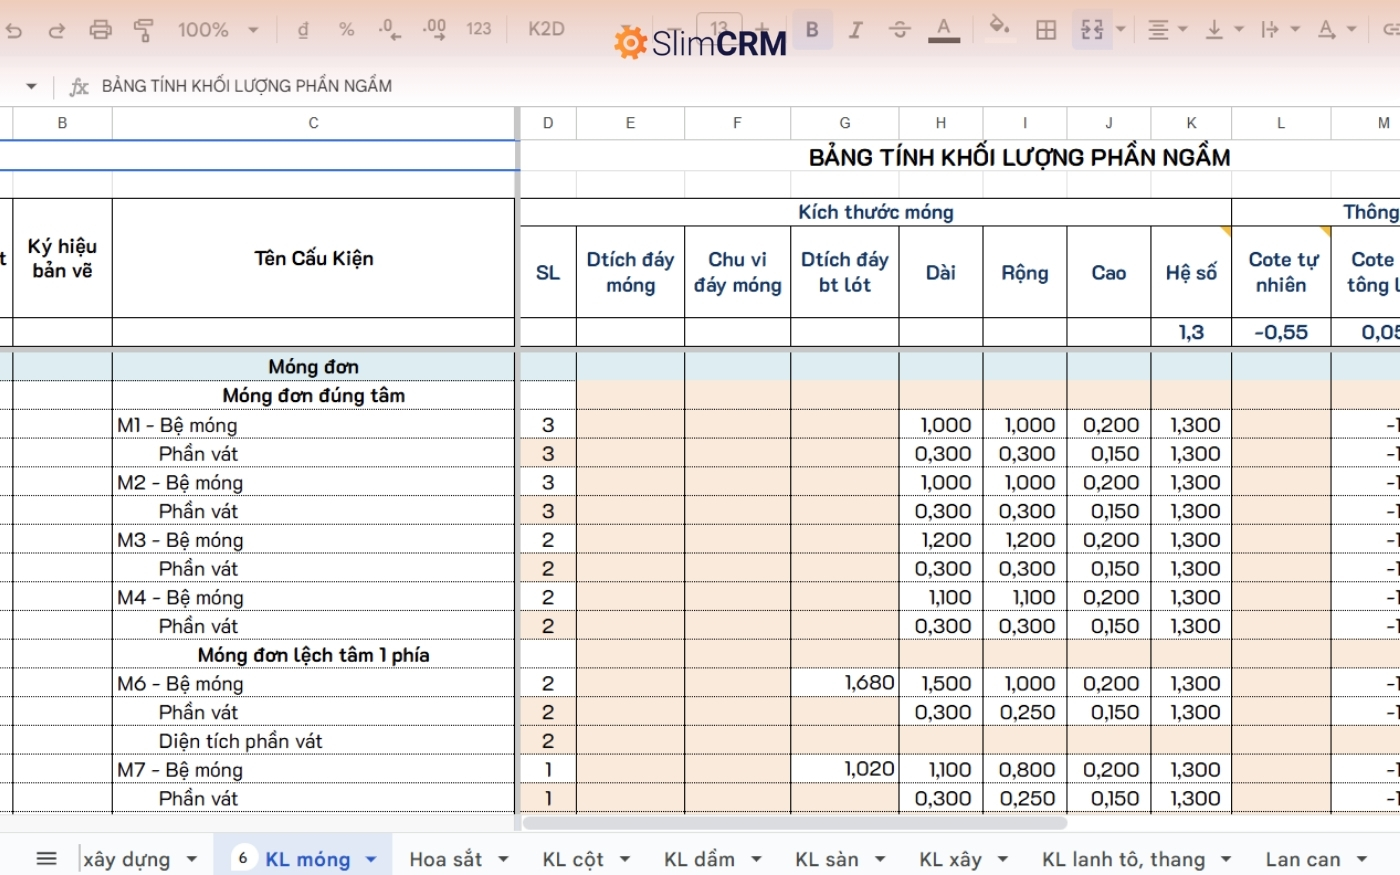The image size is (1400, 875).
Task: Undo the last action
Action: click(x=14, y=30)
